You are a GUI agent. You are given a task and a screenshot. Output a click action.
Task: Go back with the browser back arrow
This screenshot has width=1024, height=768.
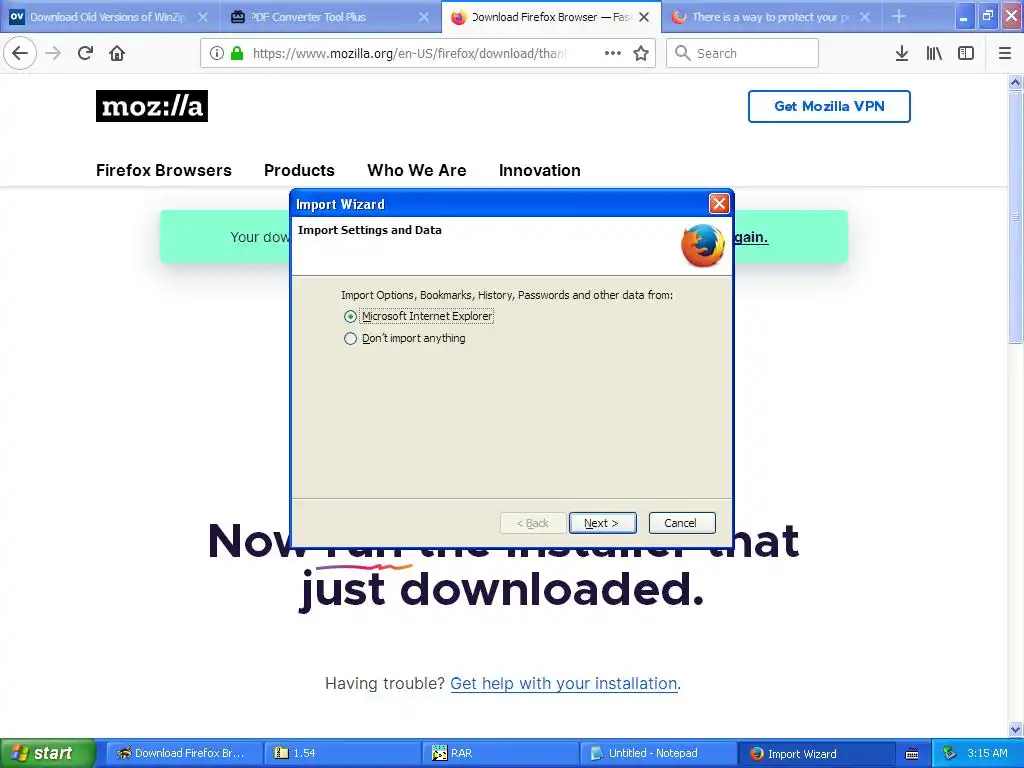(20, 53)
